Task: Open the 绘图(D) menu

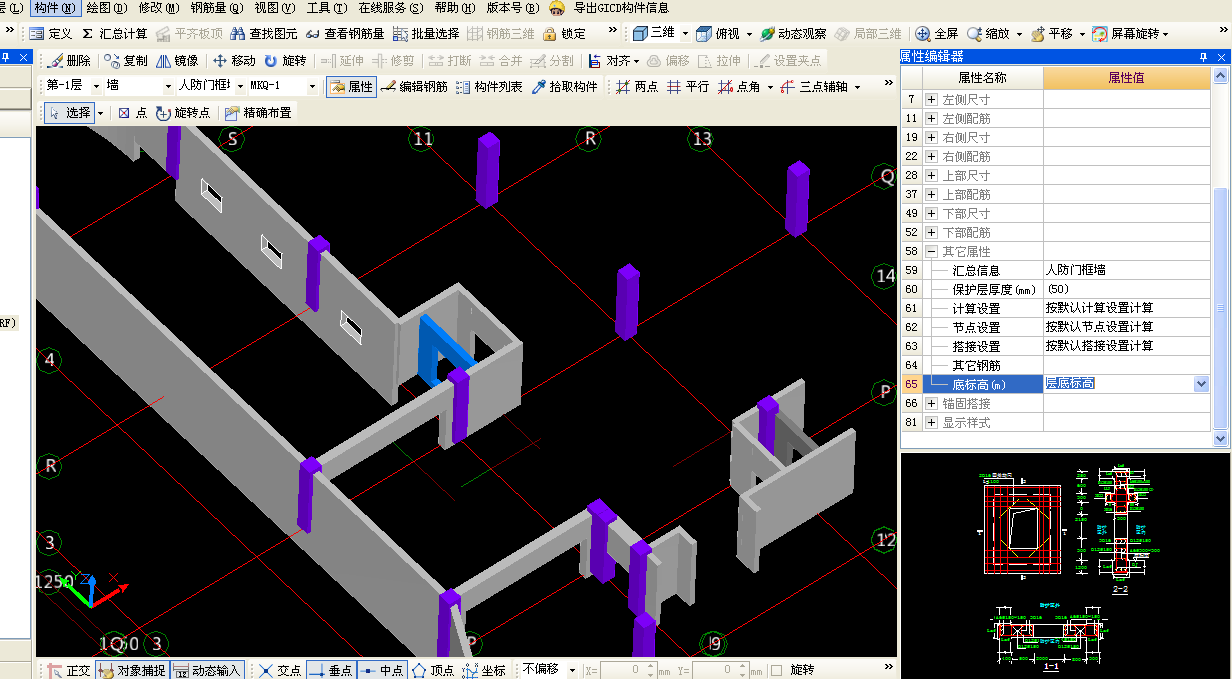Action: (x=107, y=8)
